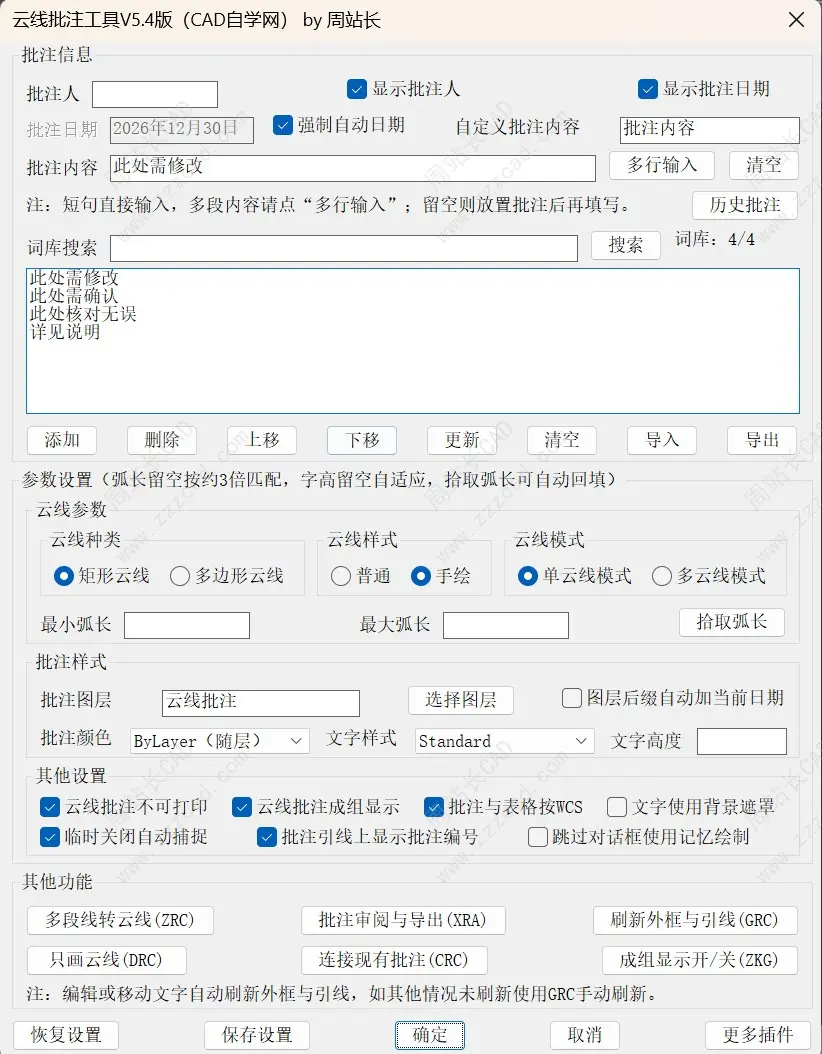Enable 文字使用背景遮罩 checkbox
Viewport: 822px width, 1054px height.
[616, 807]
